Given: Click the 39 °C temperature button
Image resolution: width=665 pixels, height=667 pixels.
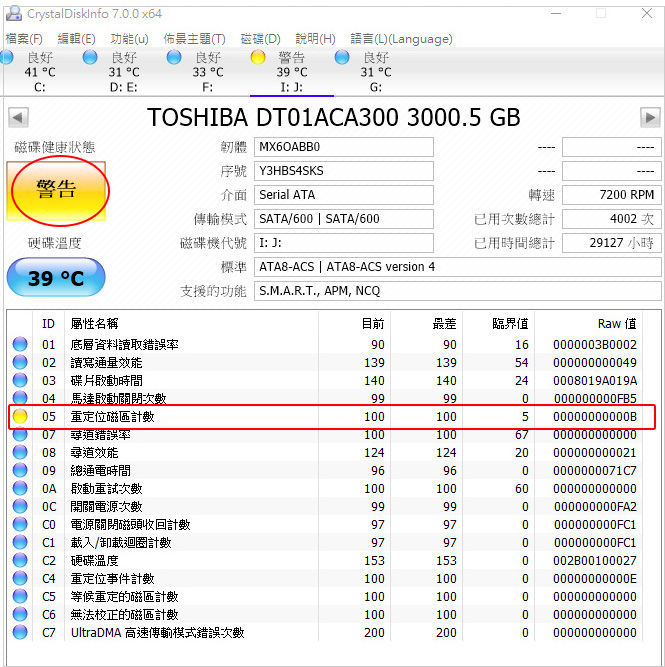Looking at the screenshot, I should click(x=56, y=278).
